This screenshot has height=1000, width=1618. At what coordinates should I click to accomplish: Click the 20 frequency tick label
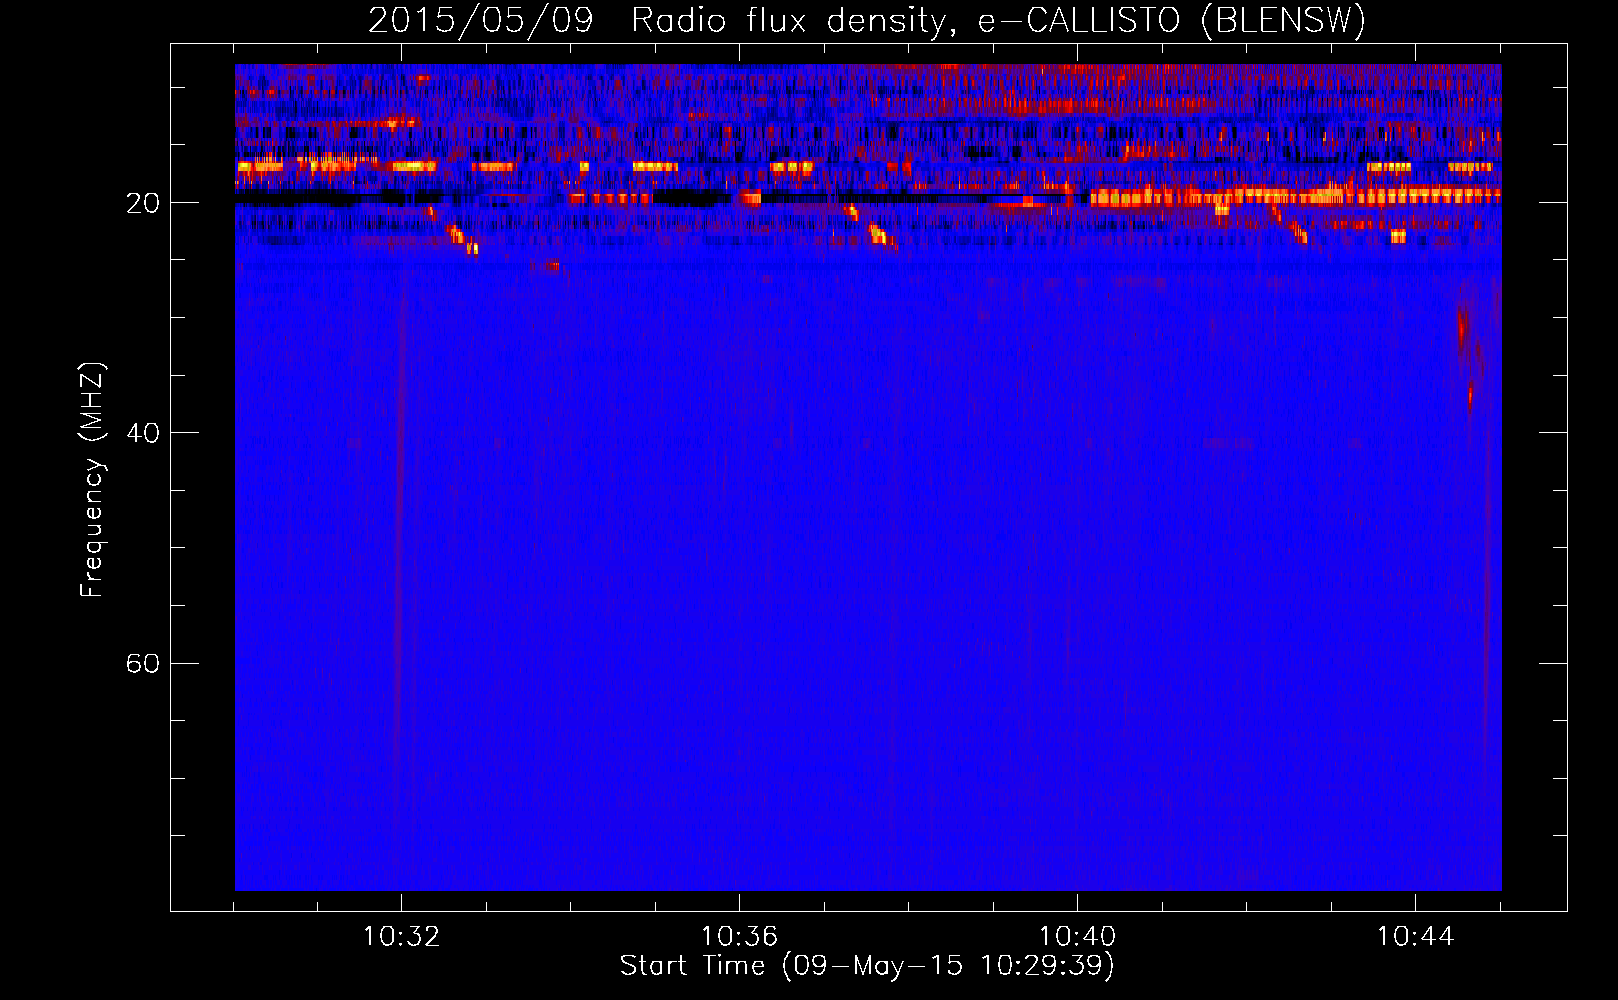point(143,203)
